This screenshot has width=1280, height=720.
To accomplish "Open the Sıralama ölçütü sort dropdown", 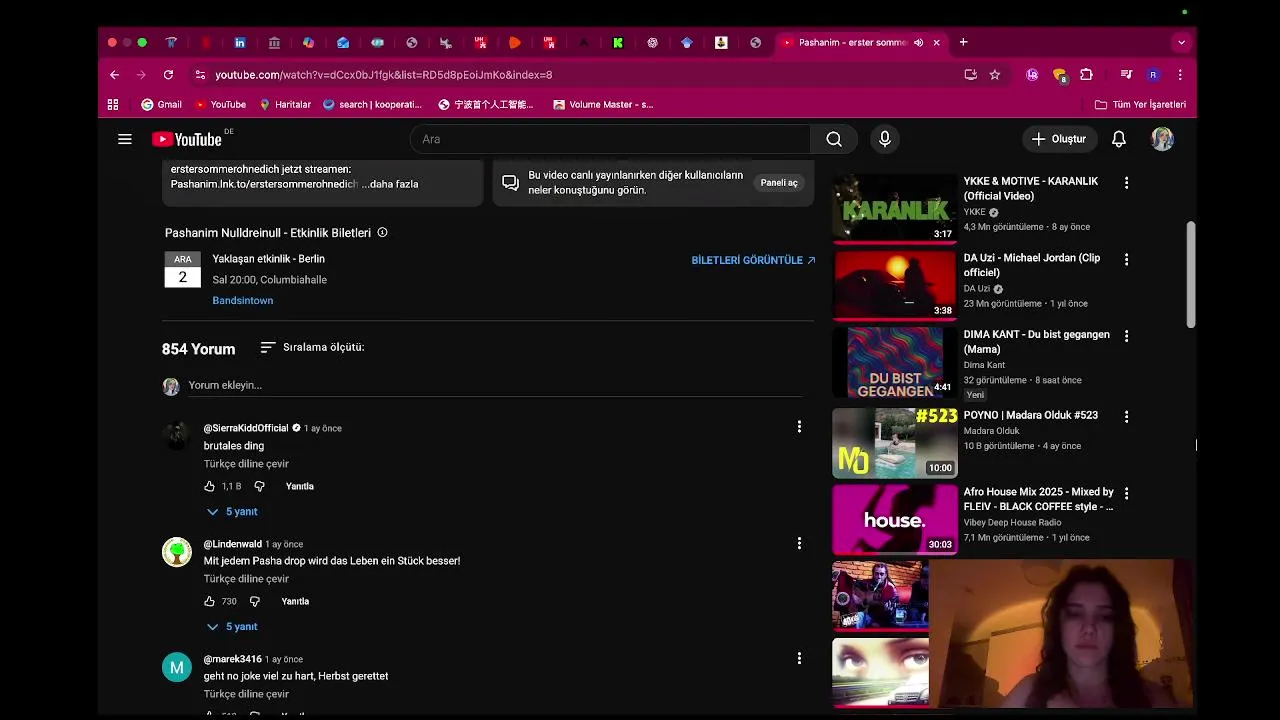I will click(312, 347).
